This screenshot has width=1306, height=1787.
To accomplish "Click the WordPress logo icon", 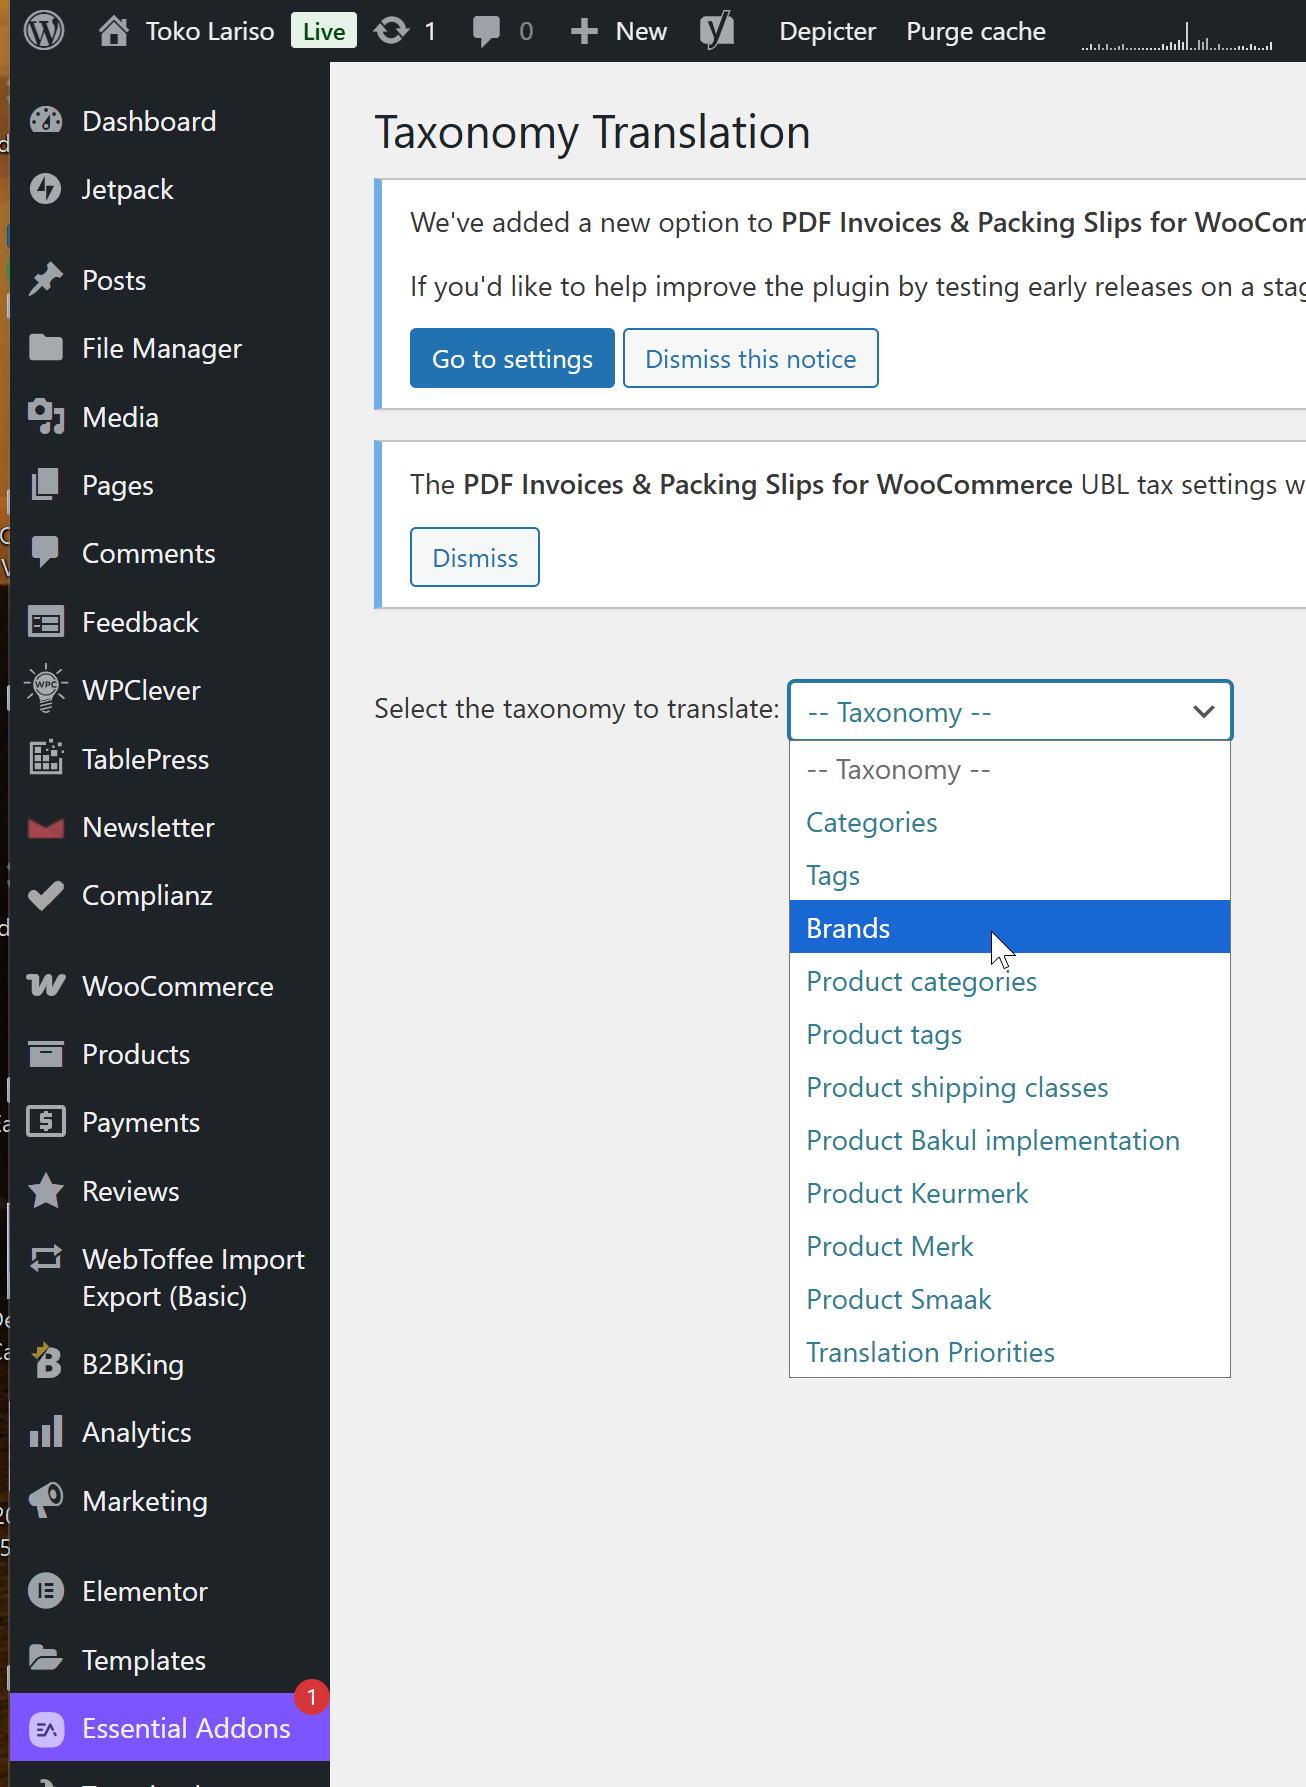I will (44, 31).
